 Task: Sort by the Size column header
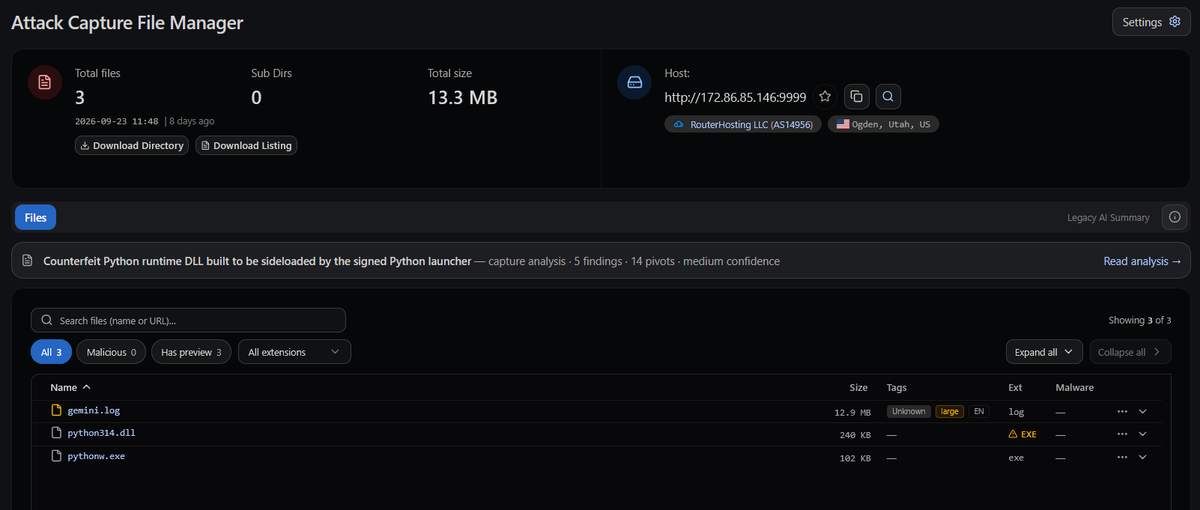(x=858, y=387)
